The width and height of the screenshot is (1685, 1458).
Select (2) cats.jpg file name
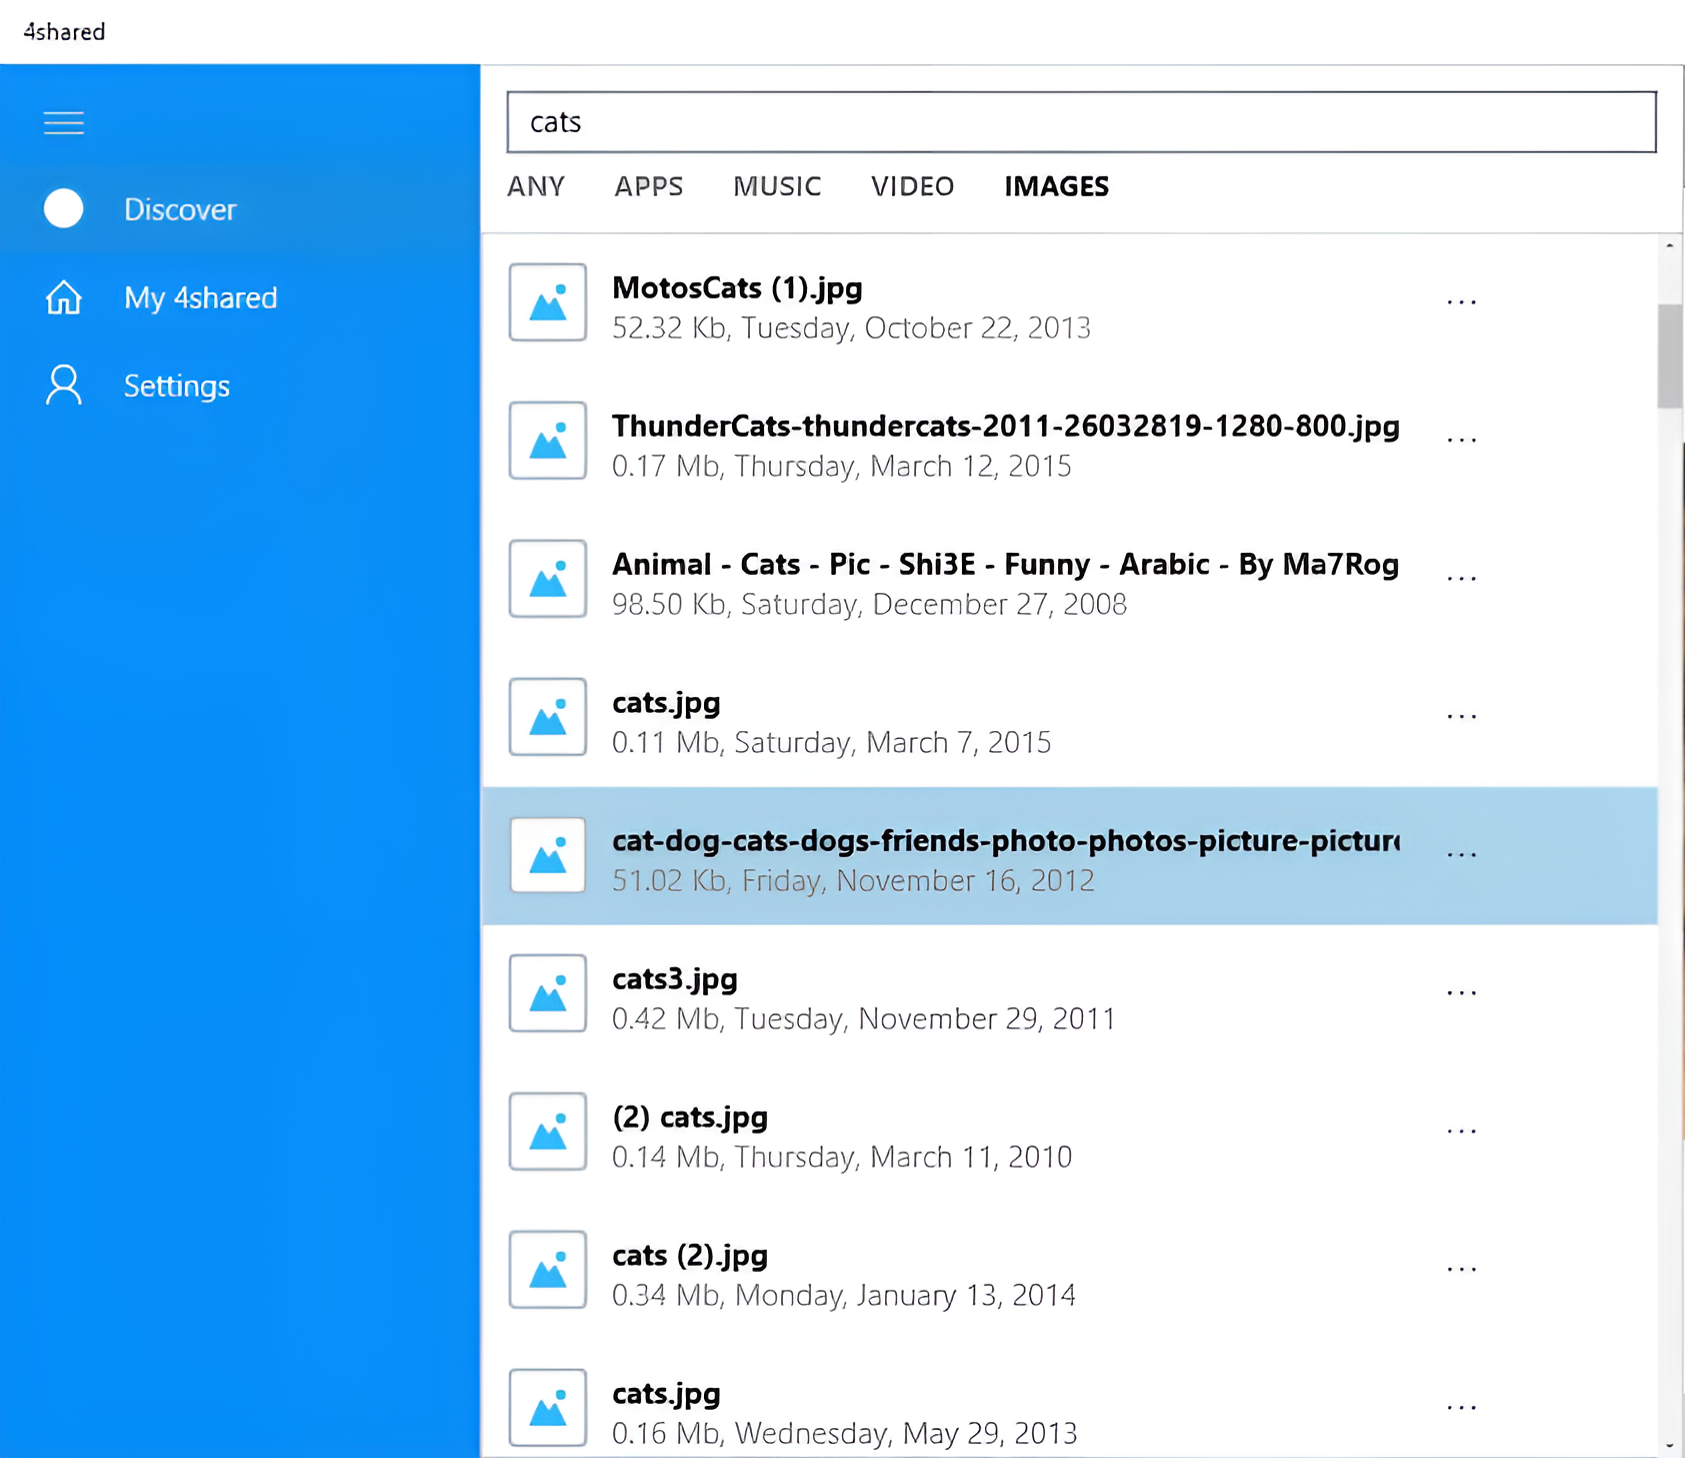point(690,1117)
